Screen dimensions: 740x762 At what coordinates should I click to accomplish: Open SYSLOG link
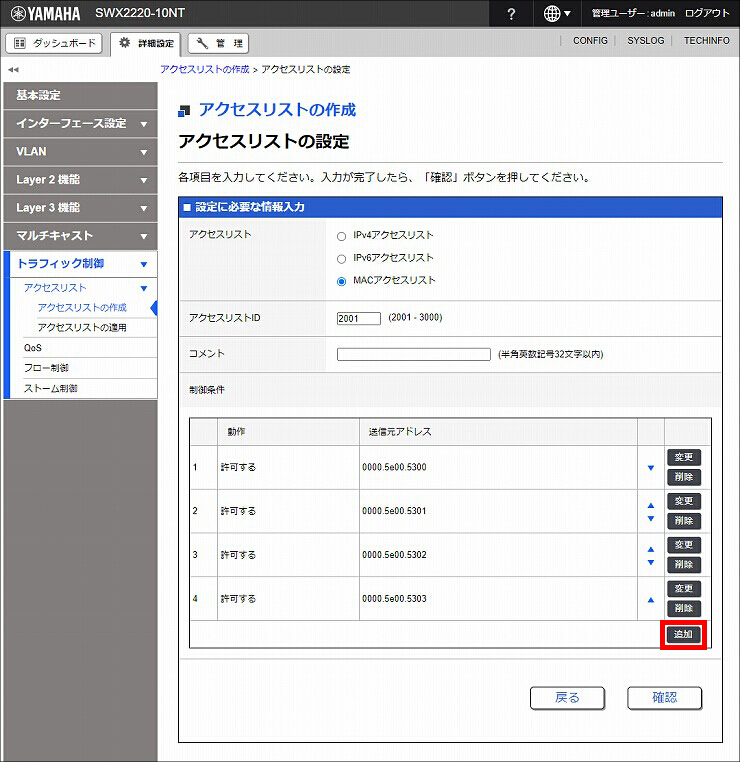point(645,41)
